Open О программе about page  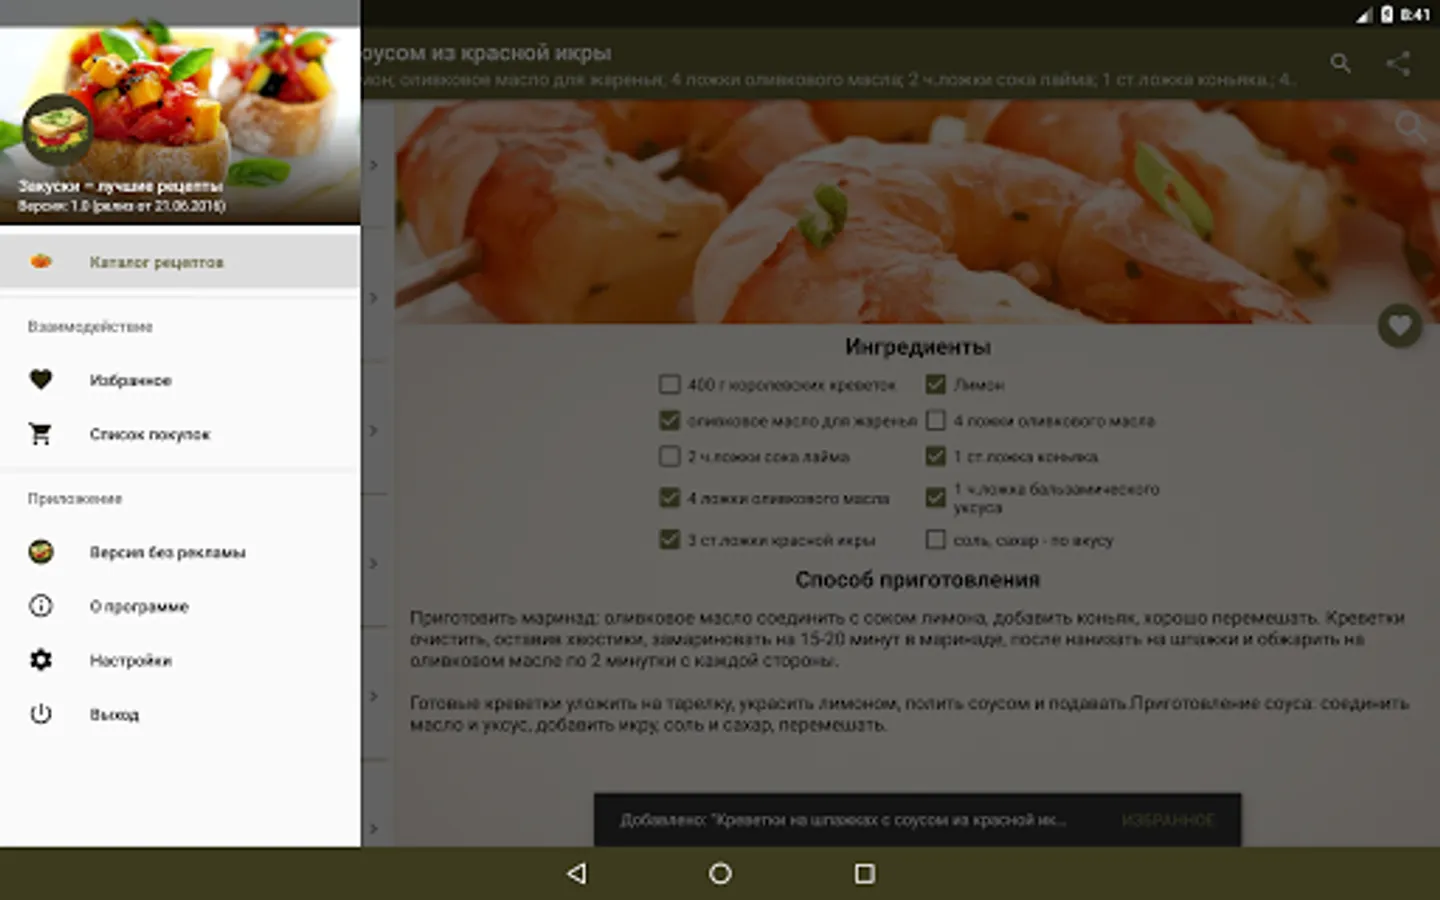[x=180, y=606]
